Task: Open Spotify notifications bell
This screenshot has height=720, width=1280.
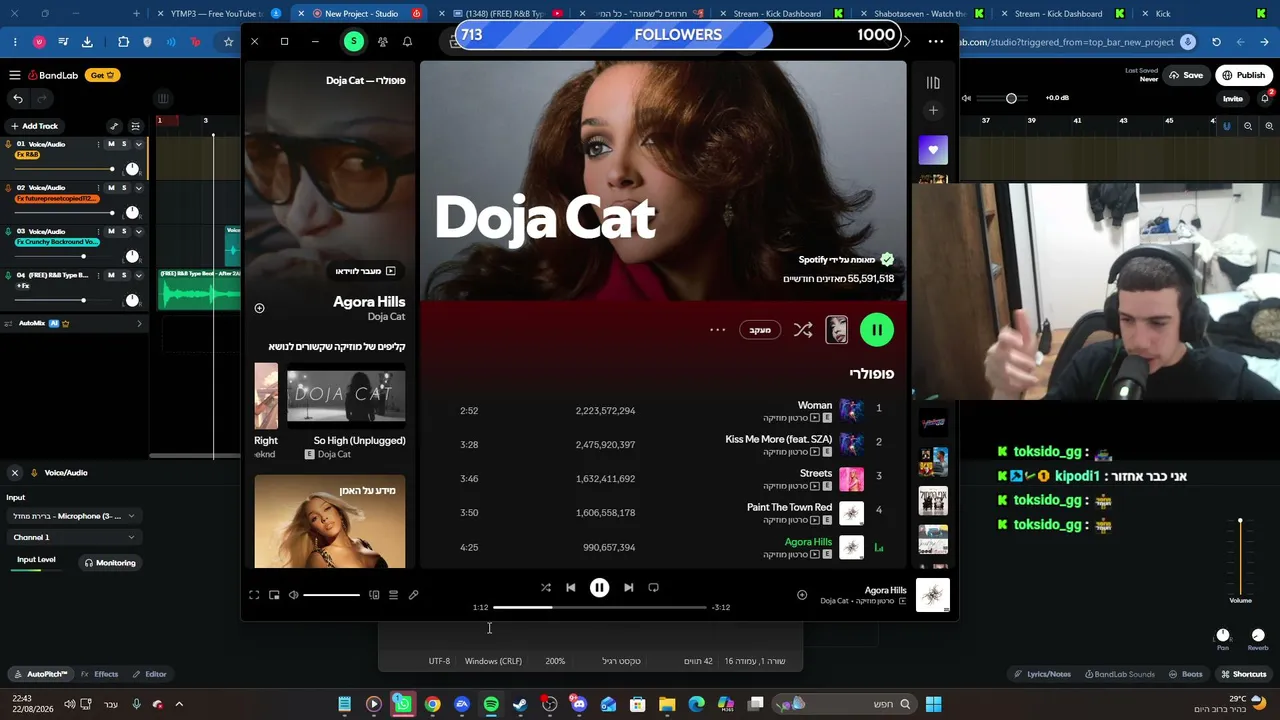Action: pos(407,41)
